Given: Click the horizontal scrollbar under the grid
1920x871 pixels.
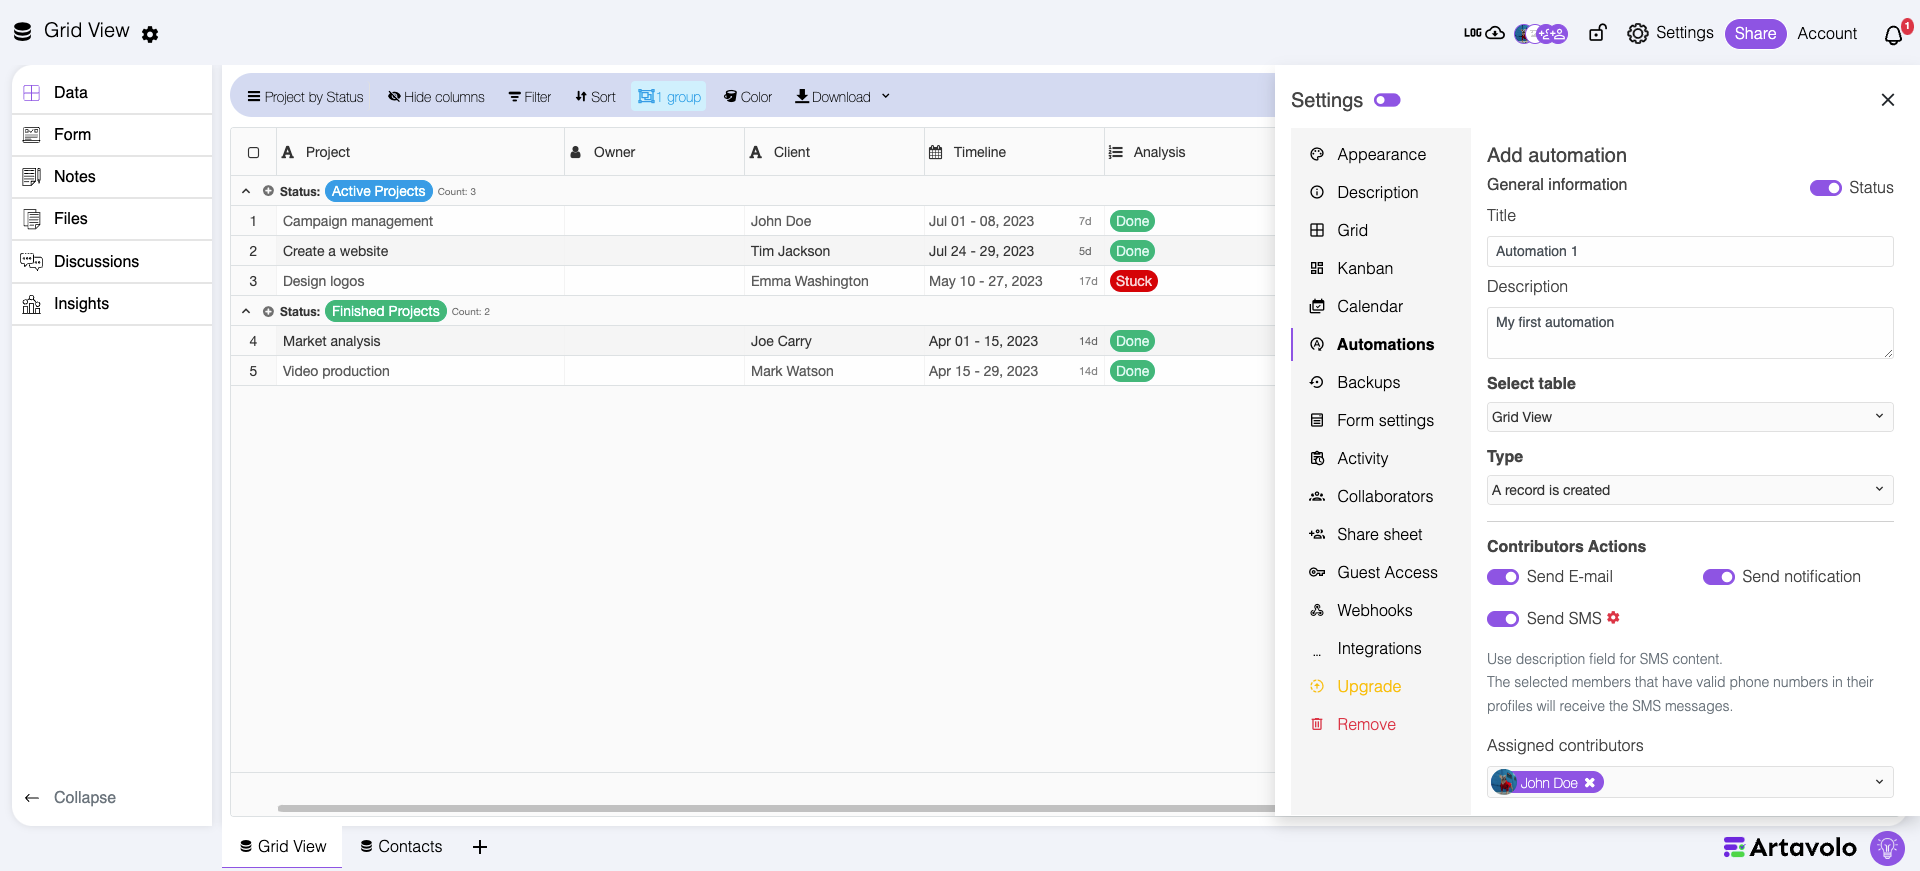Looking at the screenshot, I should click(776, 808).
